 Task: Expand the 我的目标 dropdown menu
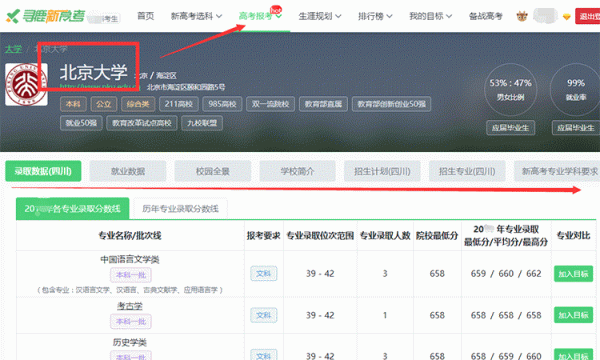(x=430, y=16)
